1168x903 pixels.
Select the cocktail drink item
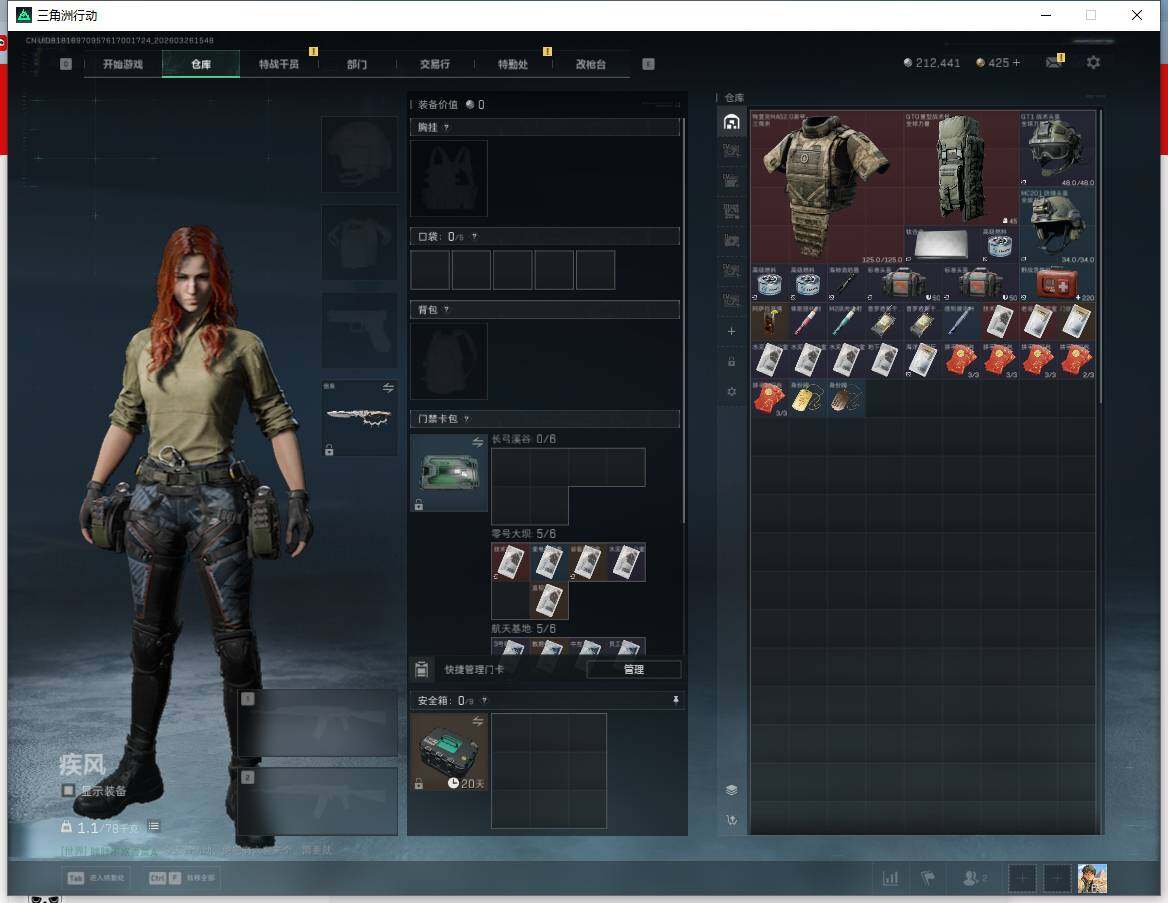[769, 323]
